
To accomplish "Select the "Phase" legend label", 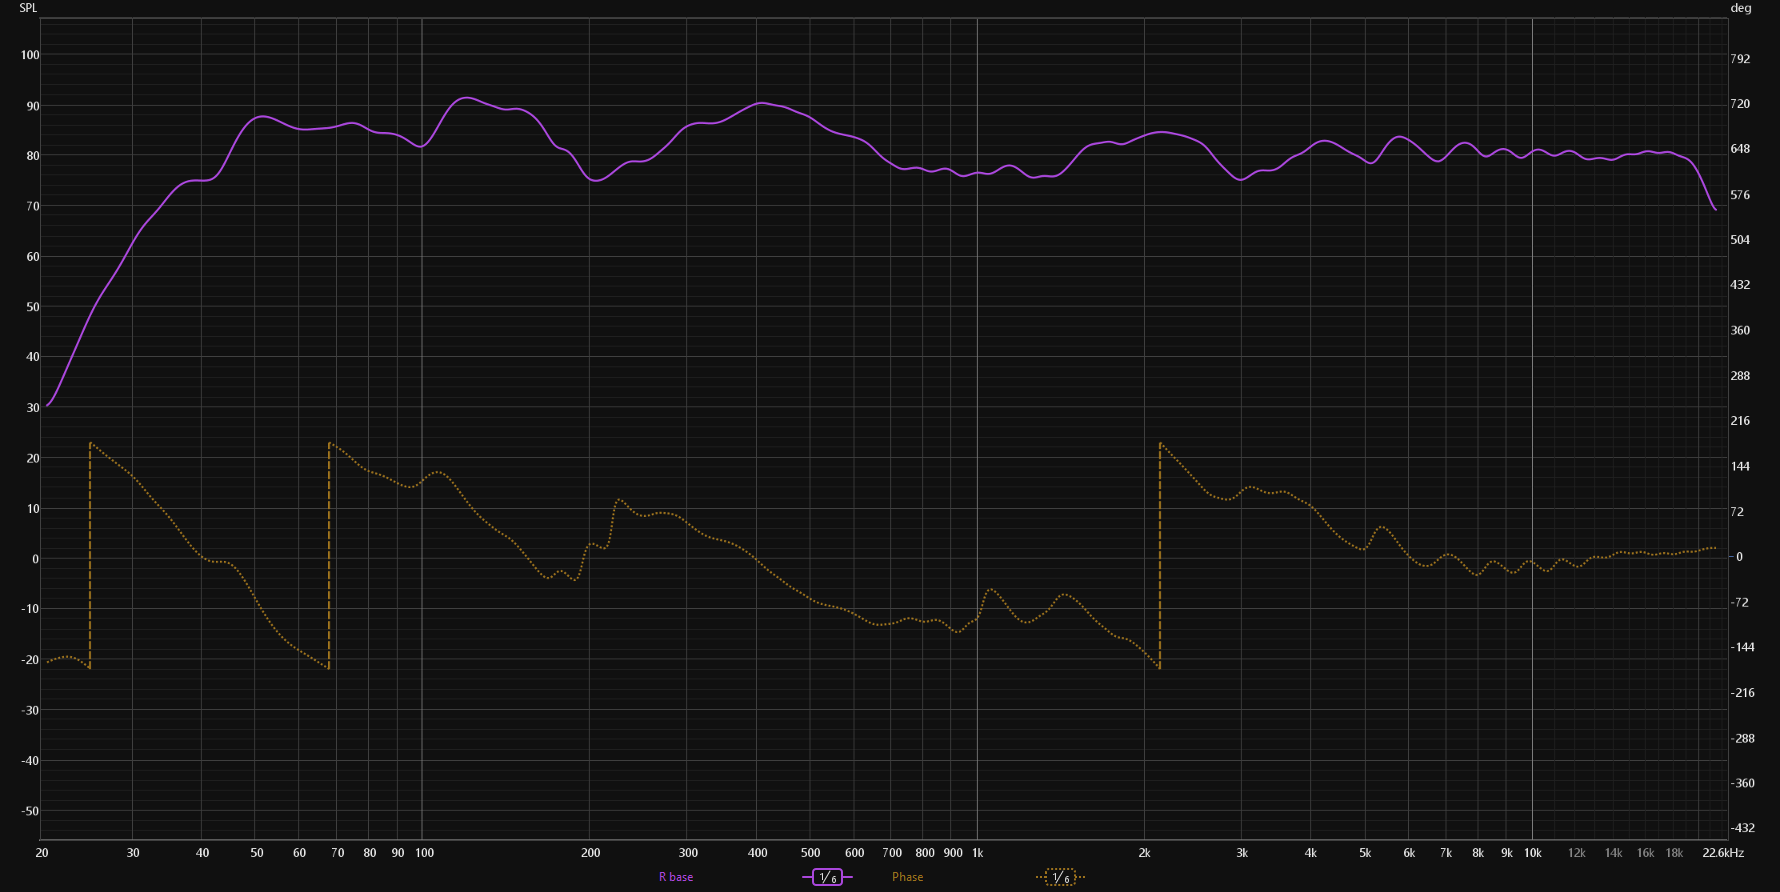I will pos(908,877).
